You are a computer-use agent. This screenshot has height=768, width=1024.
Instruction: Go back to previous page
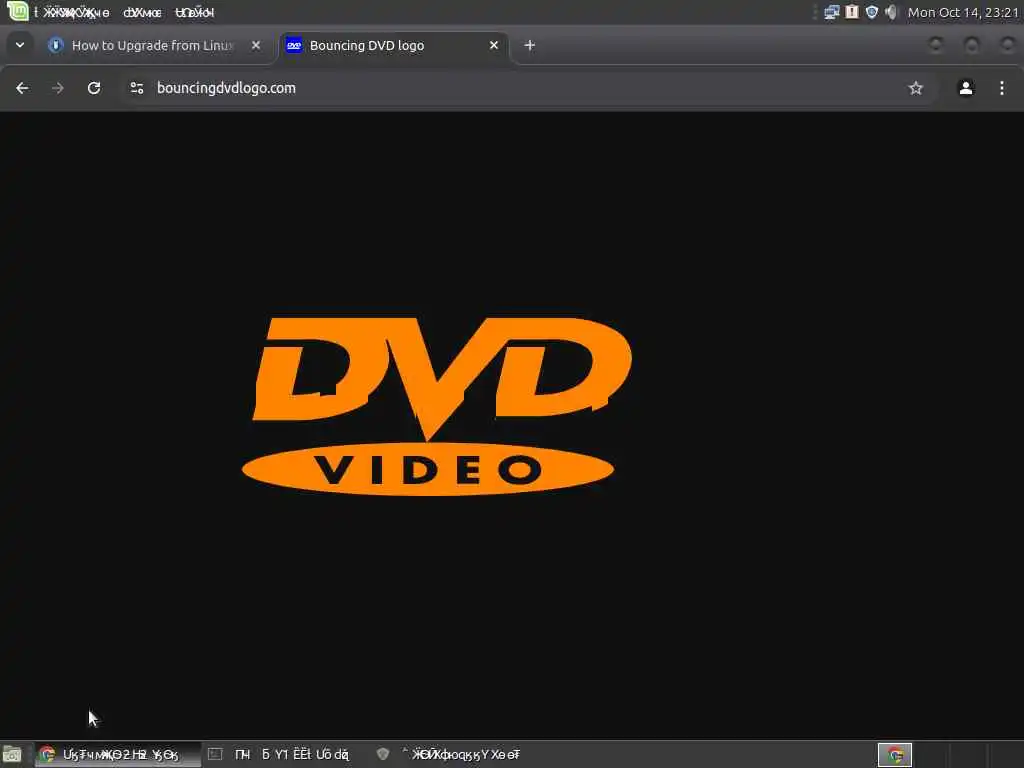click(22, 88)
